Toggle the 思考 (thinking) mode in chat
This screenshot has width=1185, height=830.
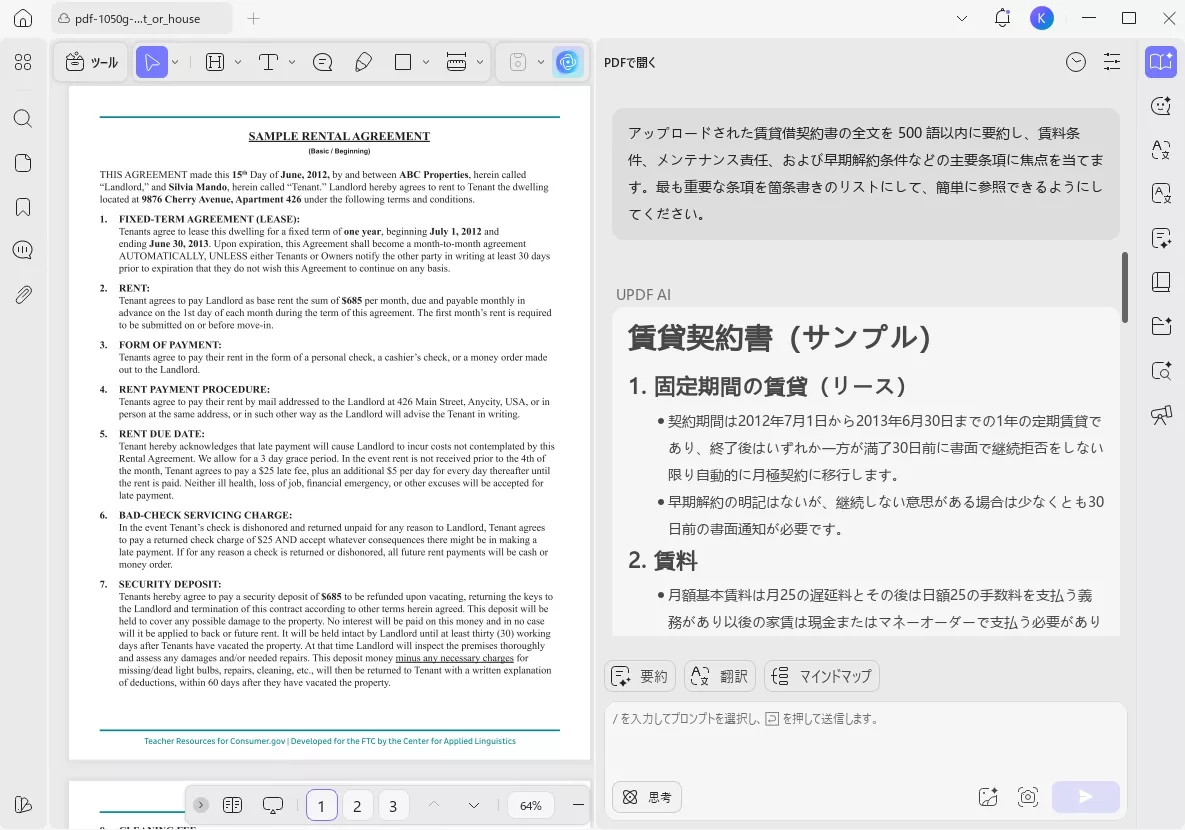646,797
